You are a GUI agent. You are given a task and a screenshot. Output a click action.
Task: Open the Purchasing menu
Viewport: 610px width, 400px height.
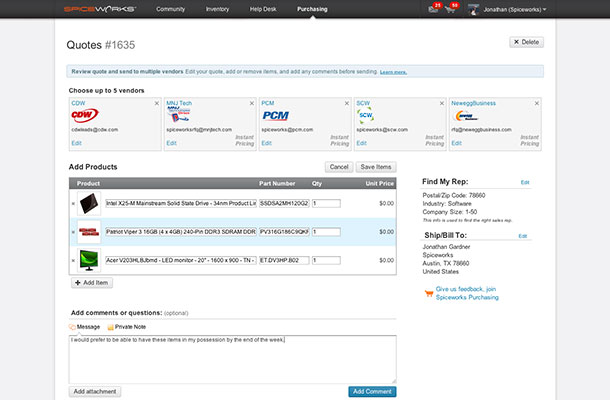point(312,9)
